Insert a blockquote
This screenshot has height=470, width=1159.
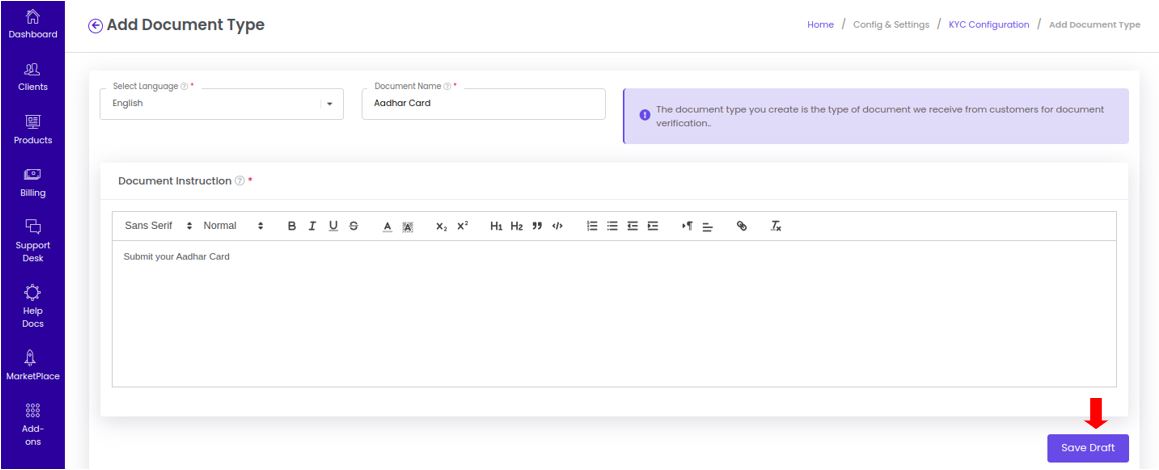point(537,226)
